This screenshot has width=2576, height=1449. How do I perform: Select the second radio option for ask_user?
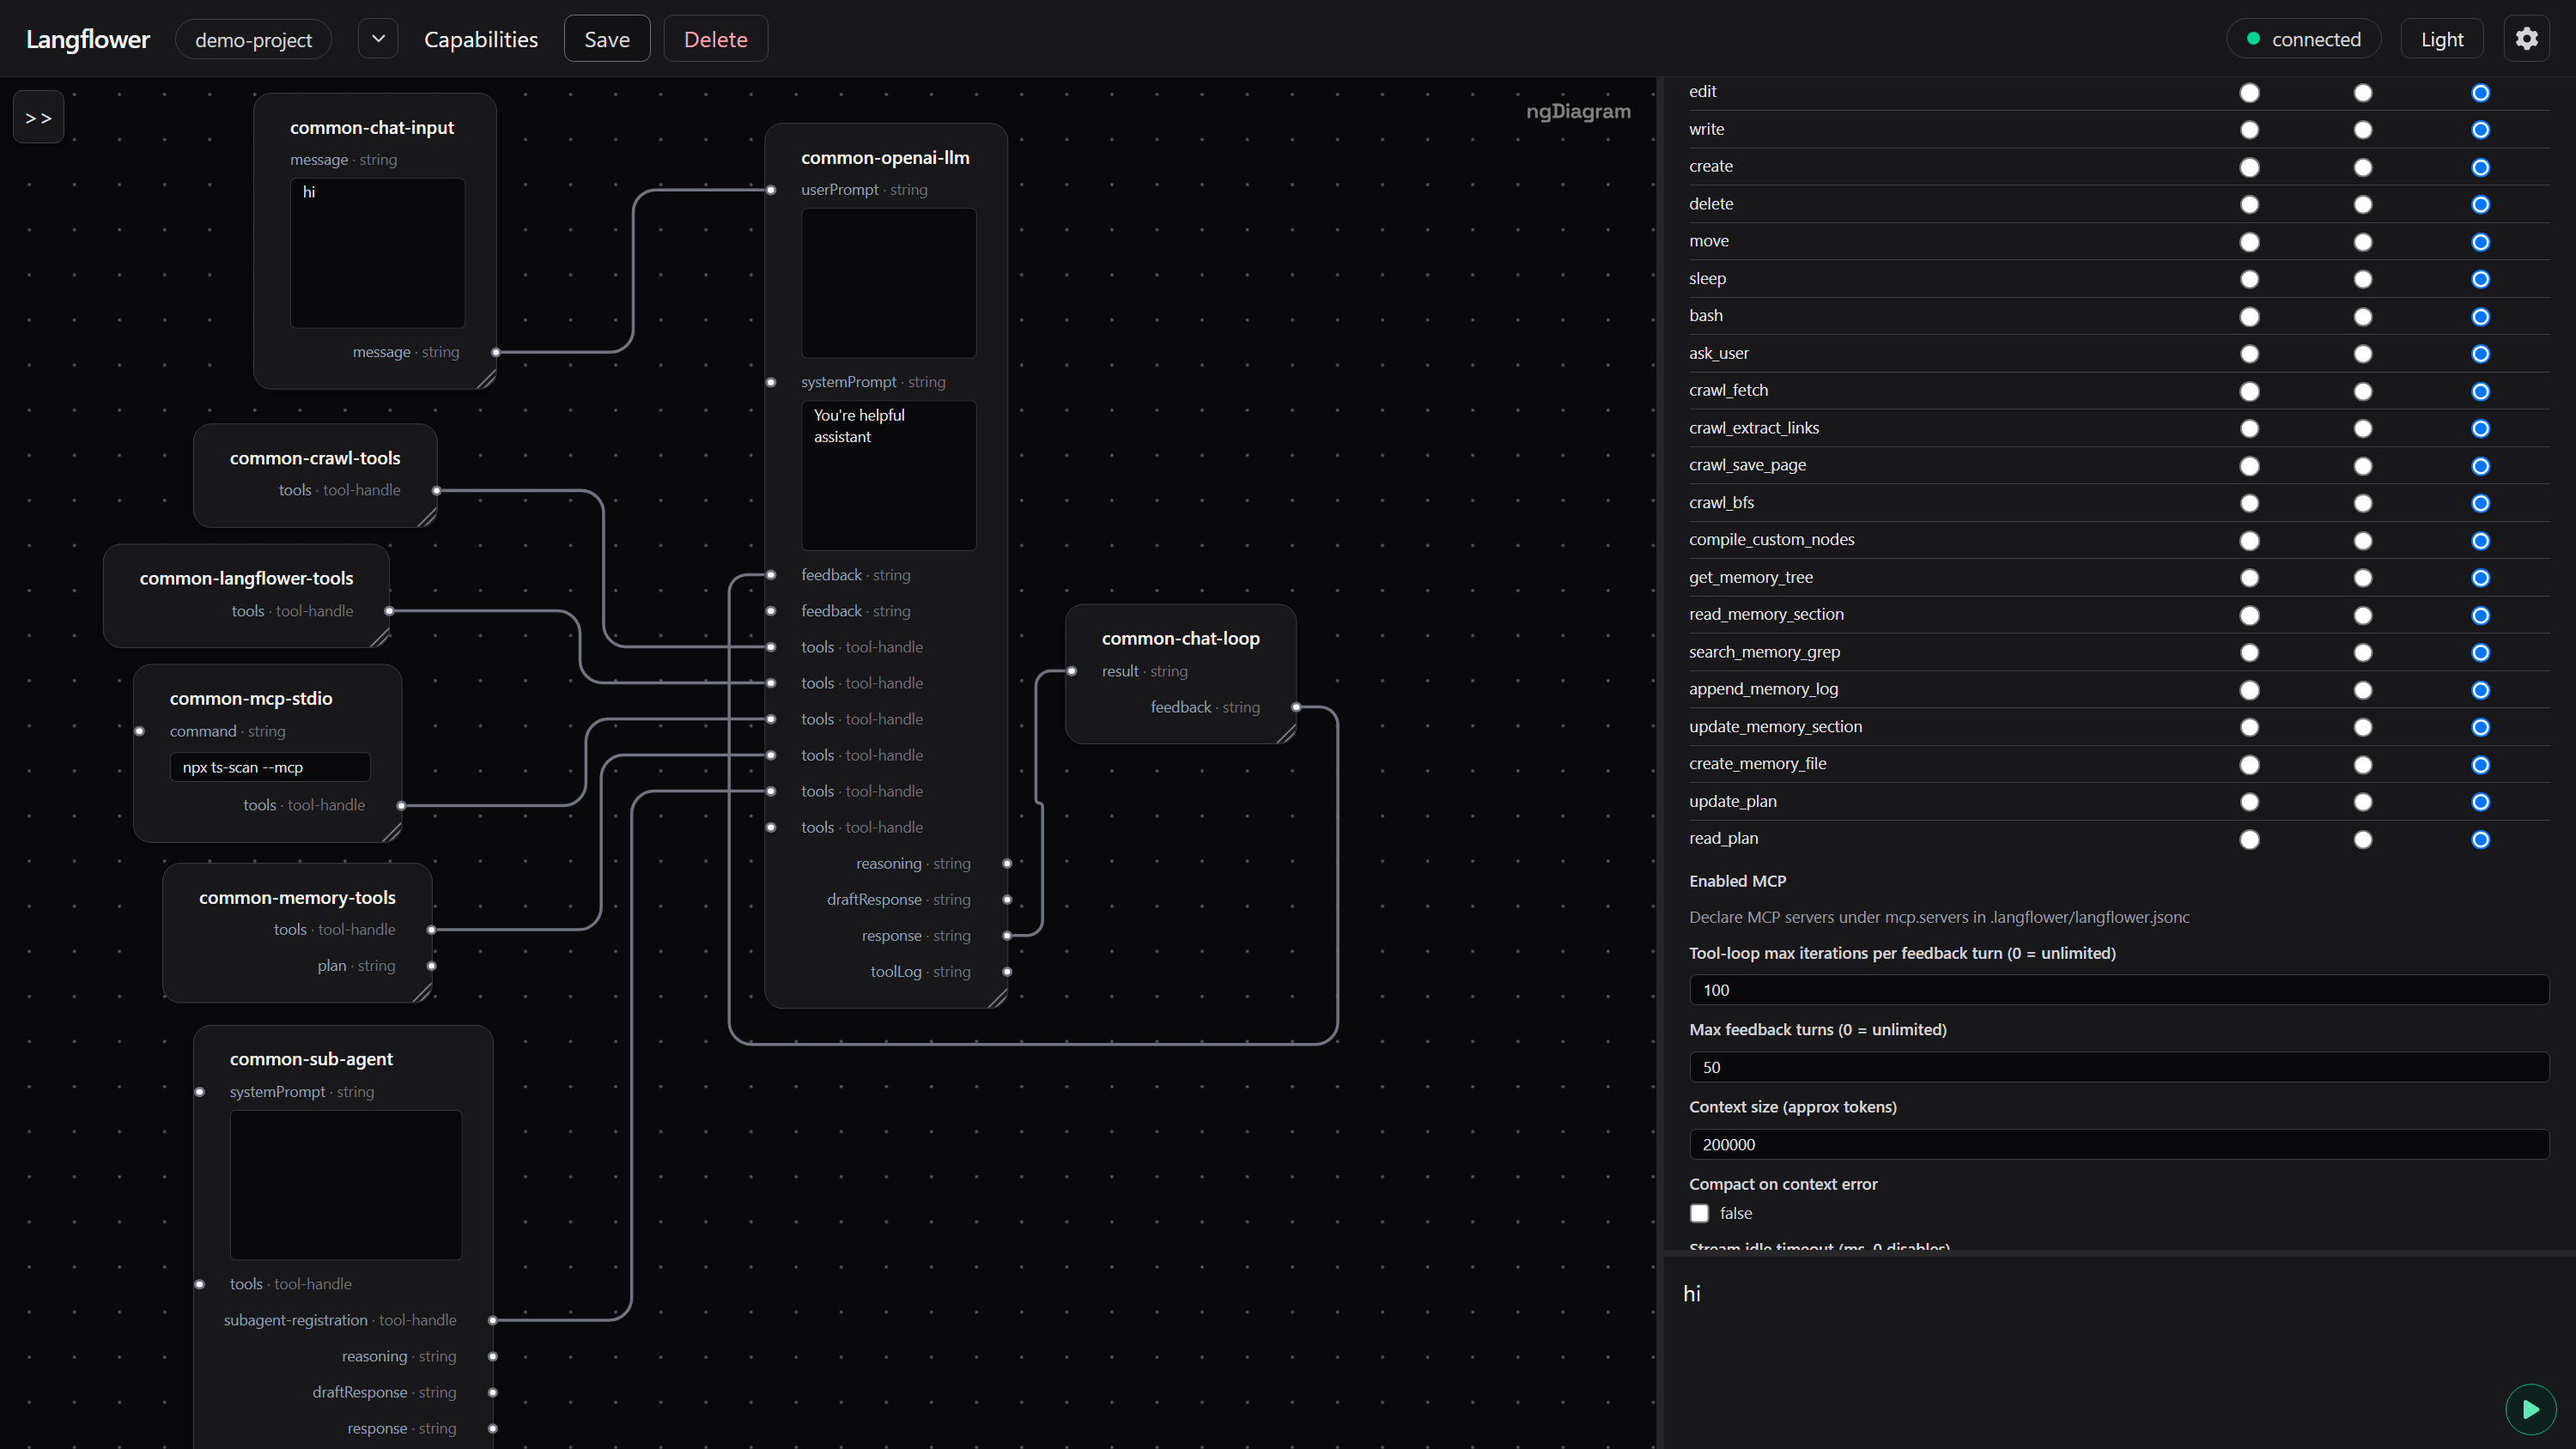point(2363,354)
